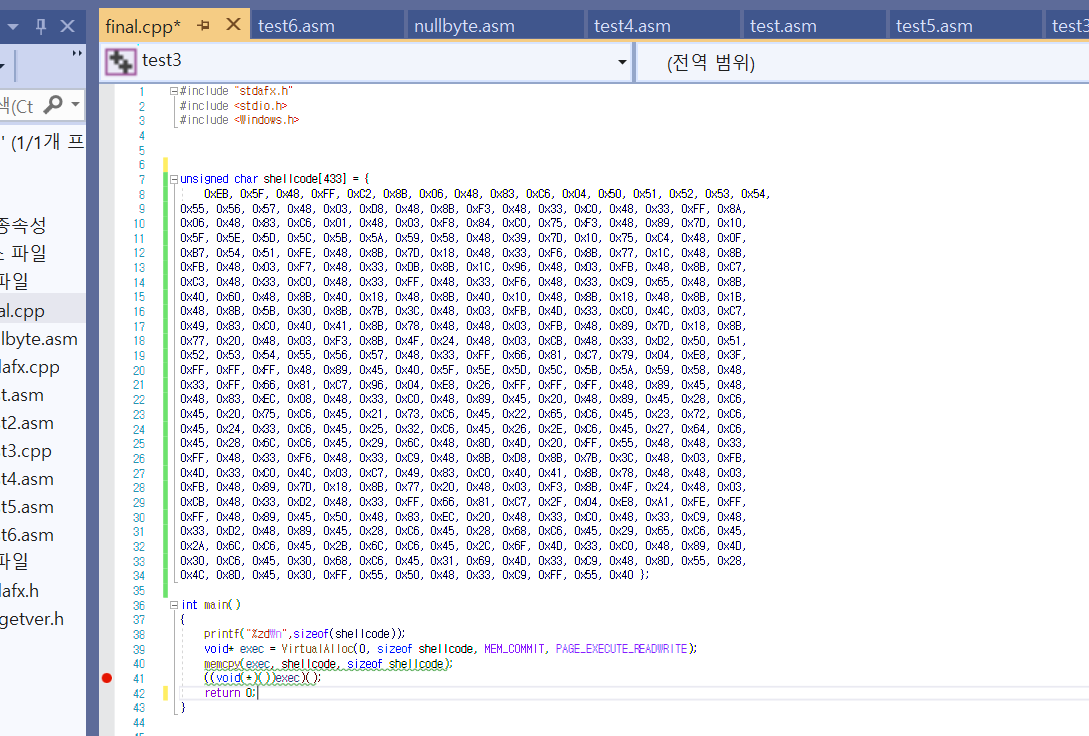The image size is (1089, 736).
Task: Open the test3 scope dropdown
Action: pos(622,62)
